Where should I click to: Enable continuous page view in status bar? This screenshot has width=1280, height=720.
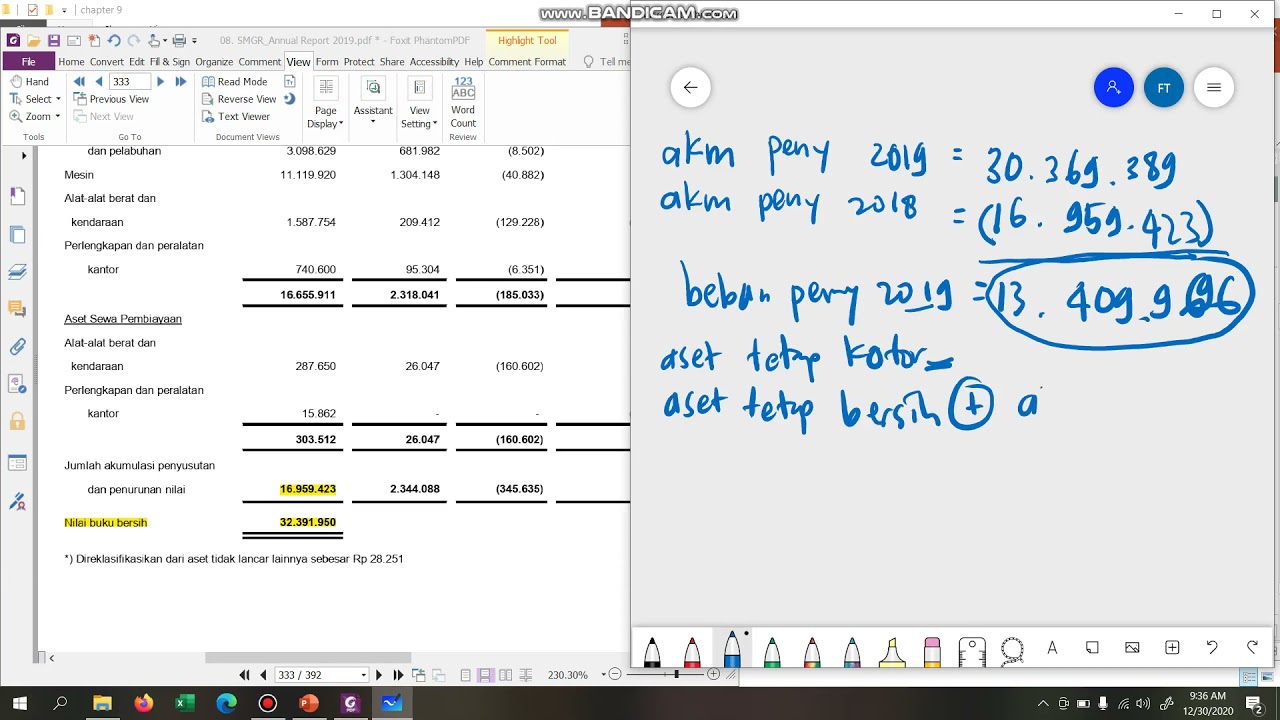[486, 675]
